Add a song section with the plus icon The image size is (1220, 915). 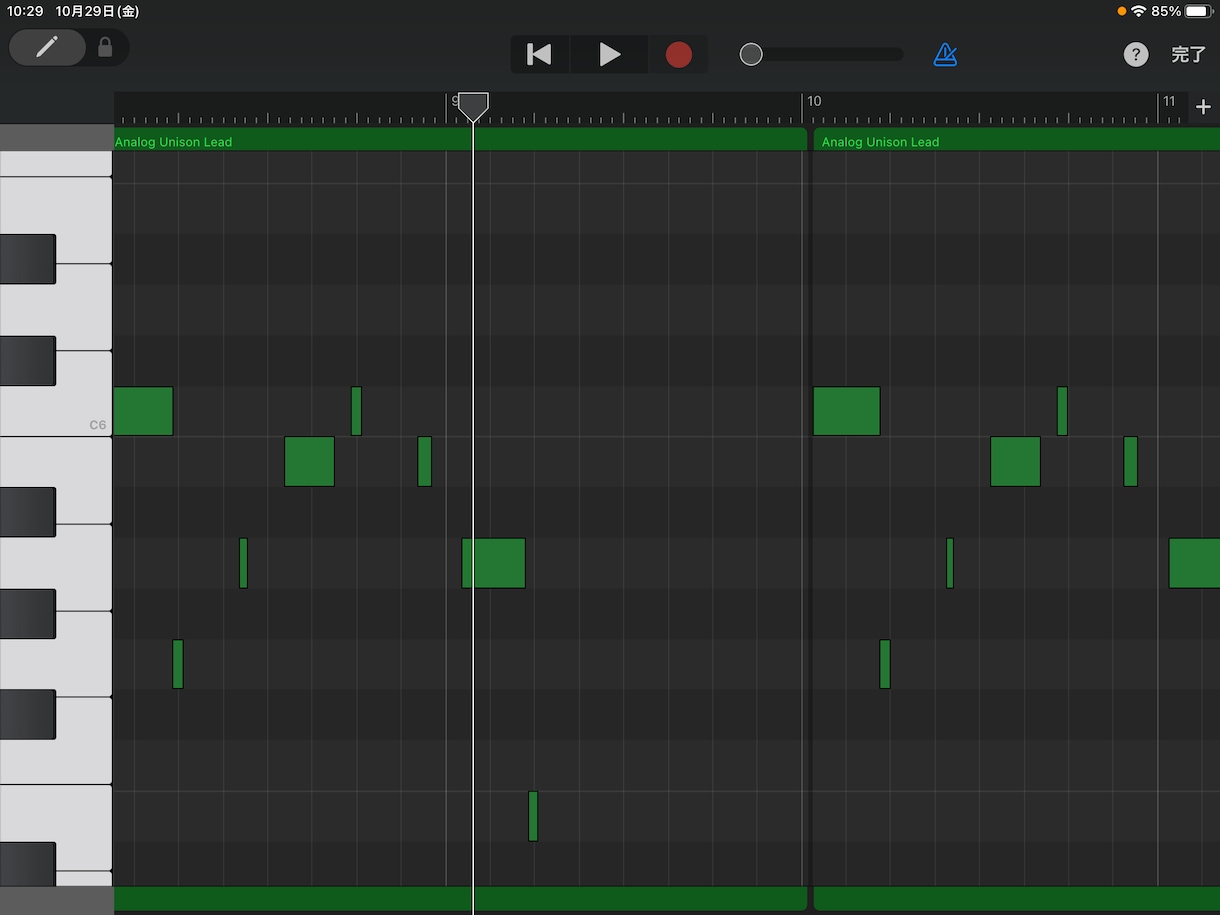tap(1203, 107)
